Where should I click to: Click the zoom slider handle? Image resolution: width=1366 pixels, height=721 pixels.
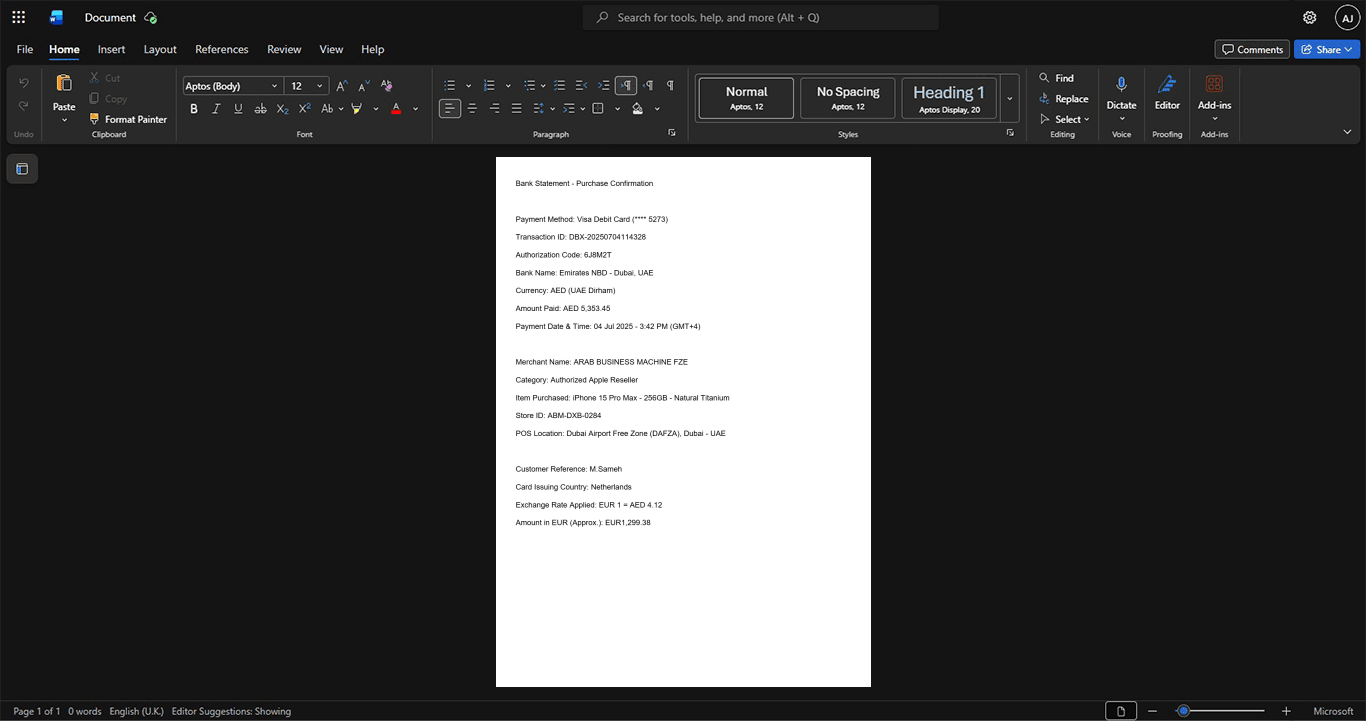click(1183, 711)
